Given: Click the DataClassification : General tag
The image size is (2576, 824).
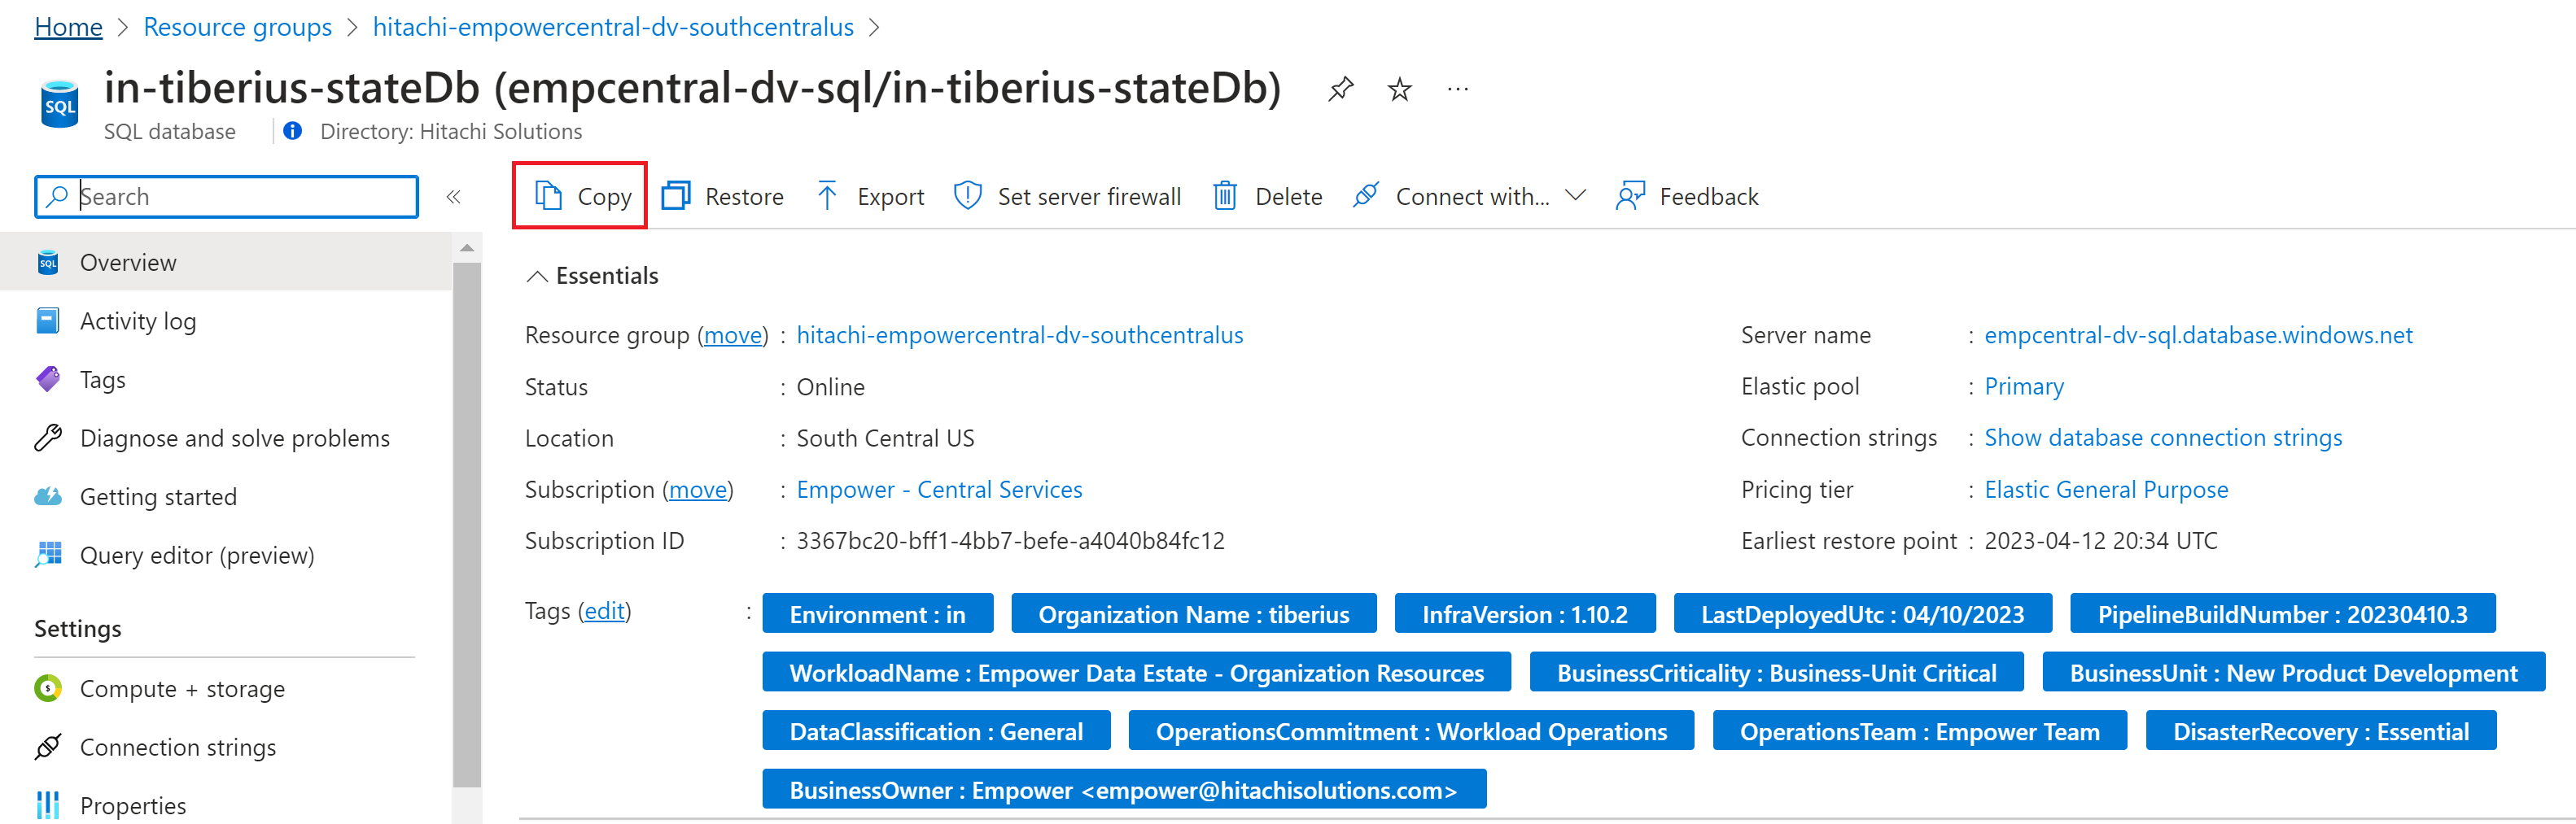Looking at the screenshot, I should click(x=935, y=731).
